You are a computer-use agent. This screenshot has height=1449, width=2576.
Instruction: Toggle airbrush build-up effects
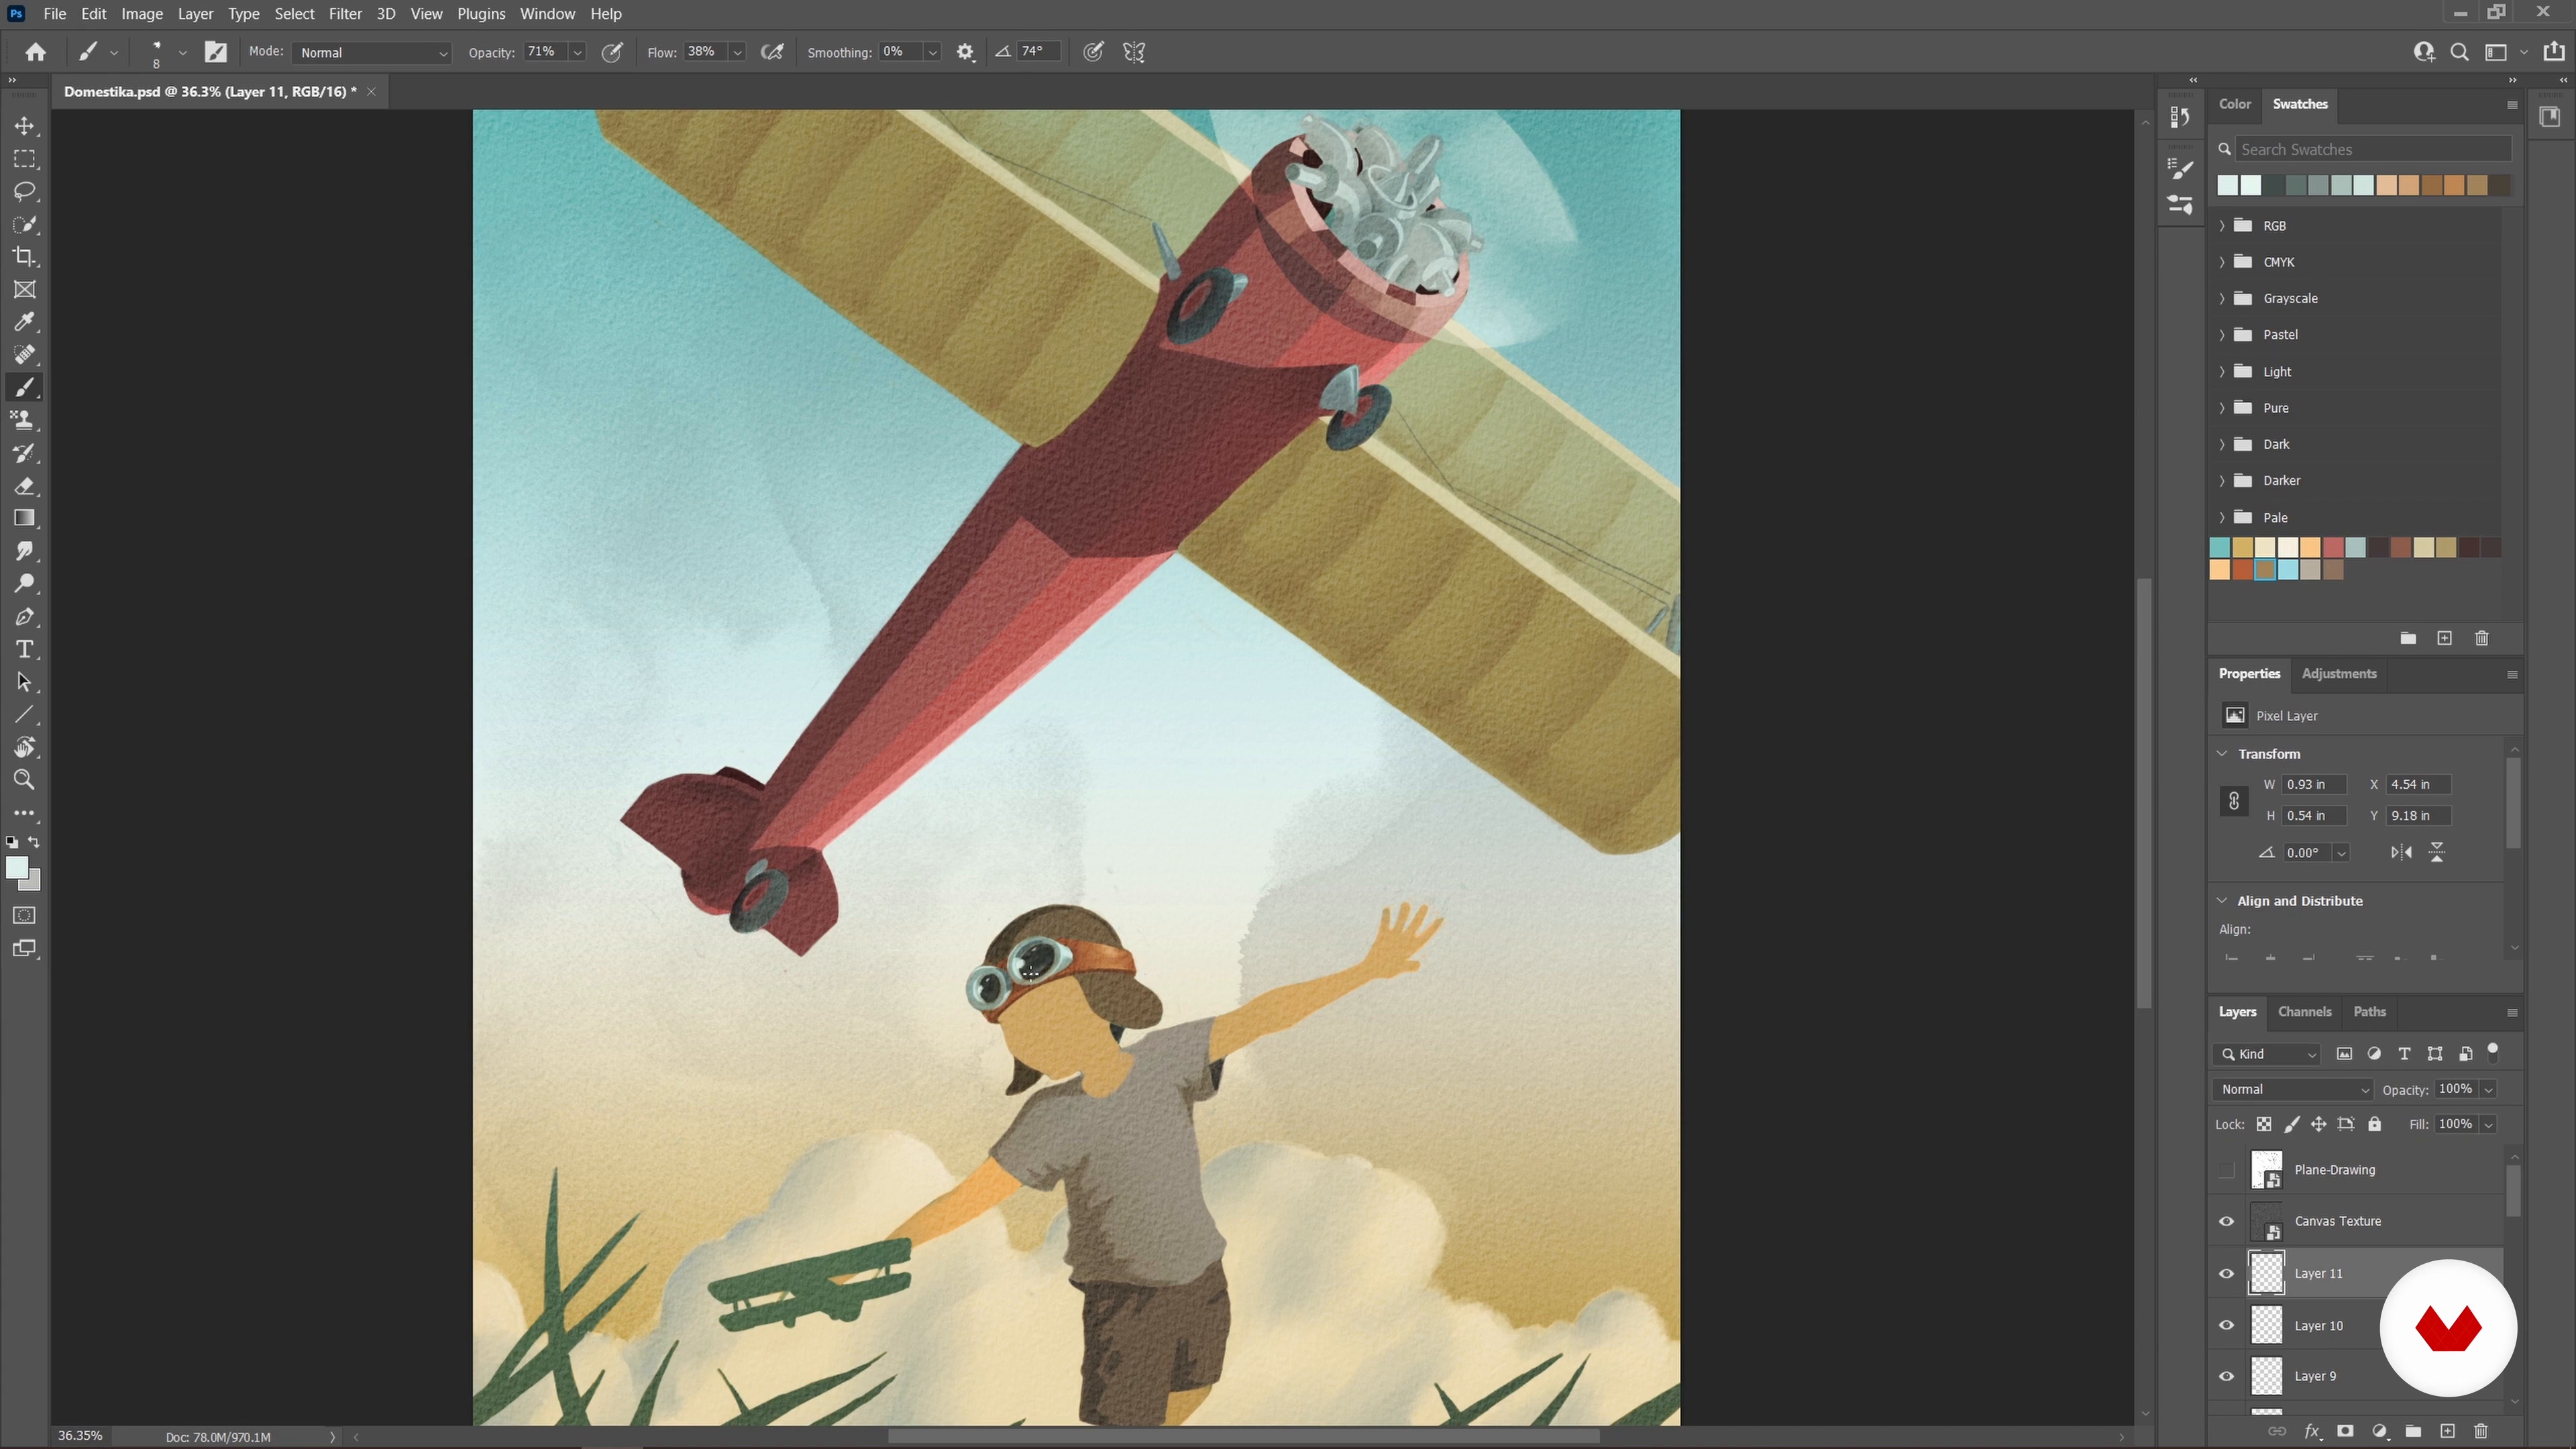coord(772,52)
